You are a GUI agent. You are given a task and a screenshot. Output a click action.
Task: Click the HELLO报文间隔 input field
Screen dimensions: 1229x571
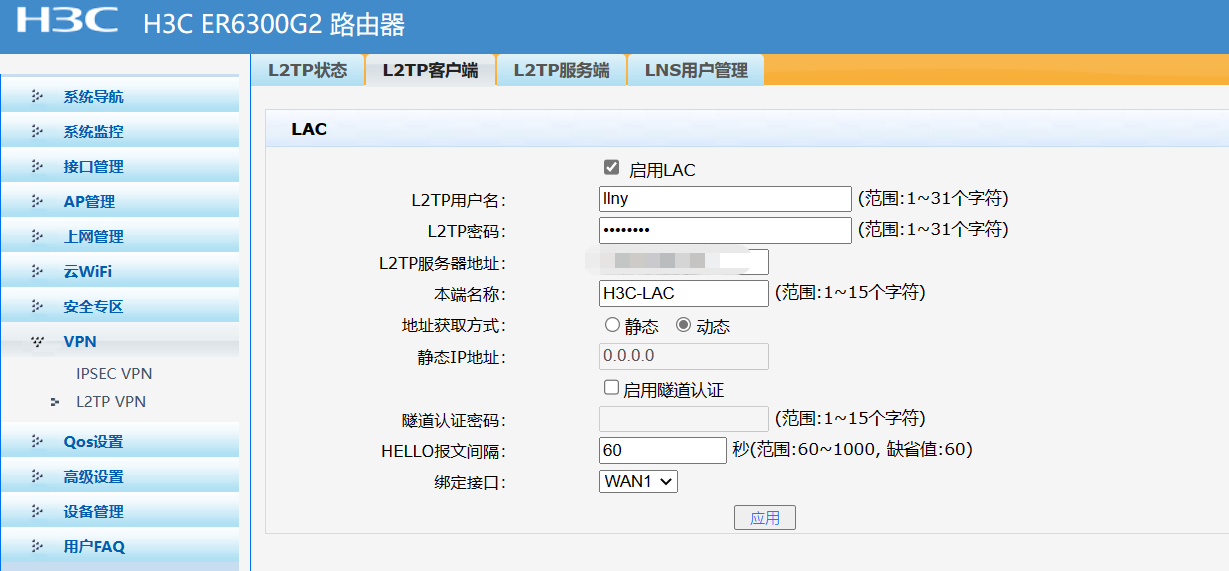point(663,450)
